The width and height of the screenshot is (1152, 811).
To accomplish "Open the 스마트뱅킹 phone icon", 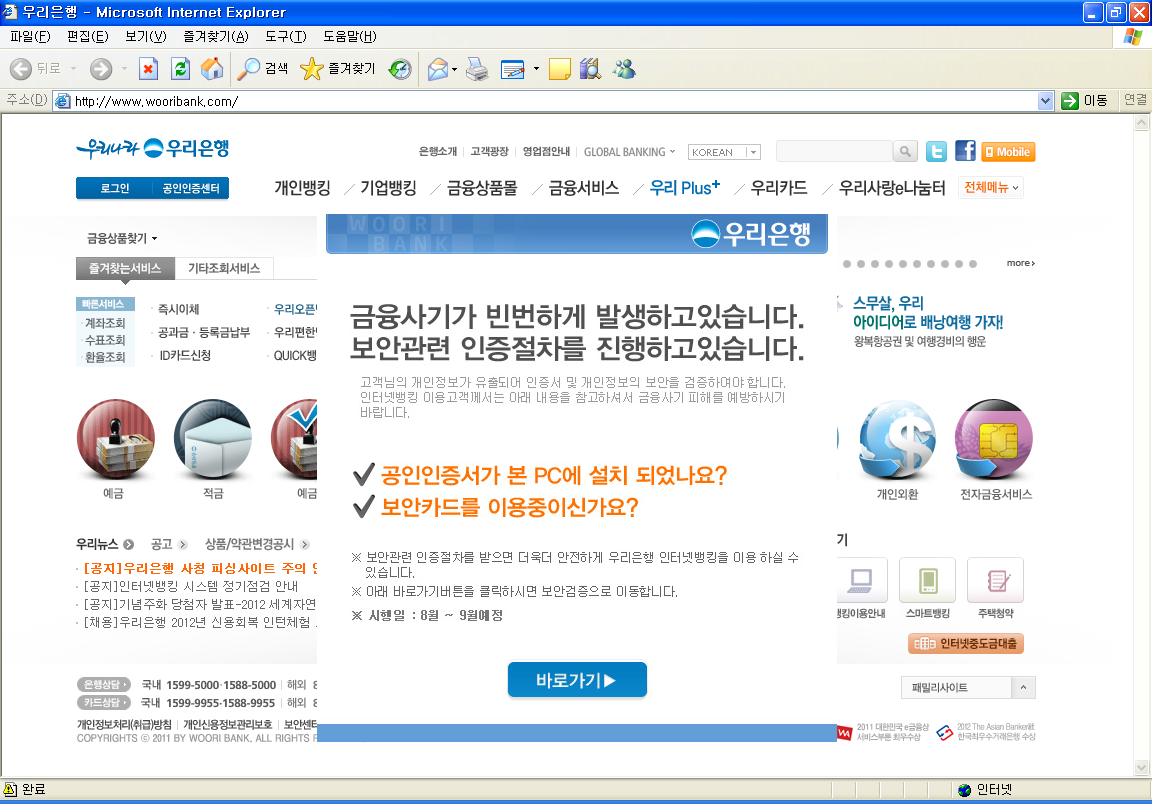I will pyautogui.click(x=927, y=580).
